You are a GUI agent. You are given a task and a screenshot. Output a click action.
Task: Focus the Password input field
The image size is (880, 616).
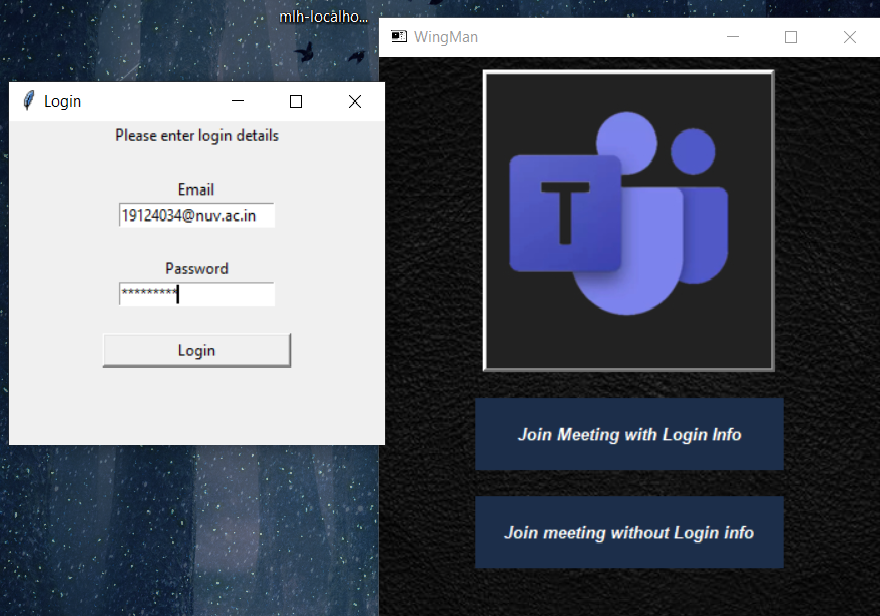196,294
